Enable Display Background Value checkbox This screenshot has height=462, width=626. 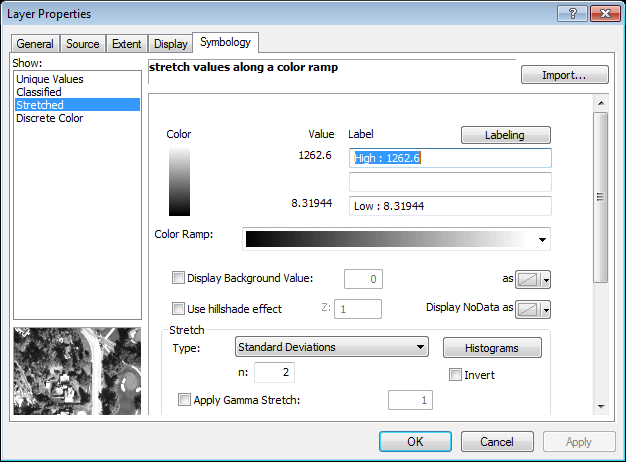[178, 278]
